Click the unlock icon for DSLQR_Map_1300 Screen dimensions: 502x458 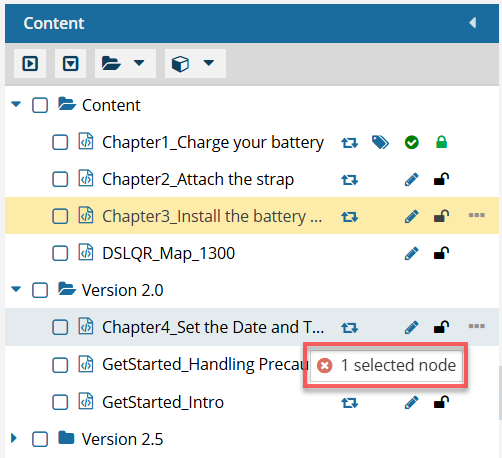[x=441, y=253]
